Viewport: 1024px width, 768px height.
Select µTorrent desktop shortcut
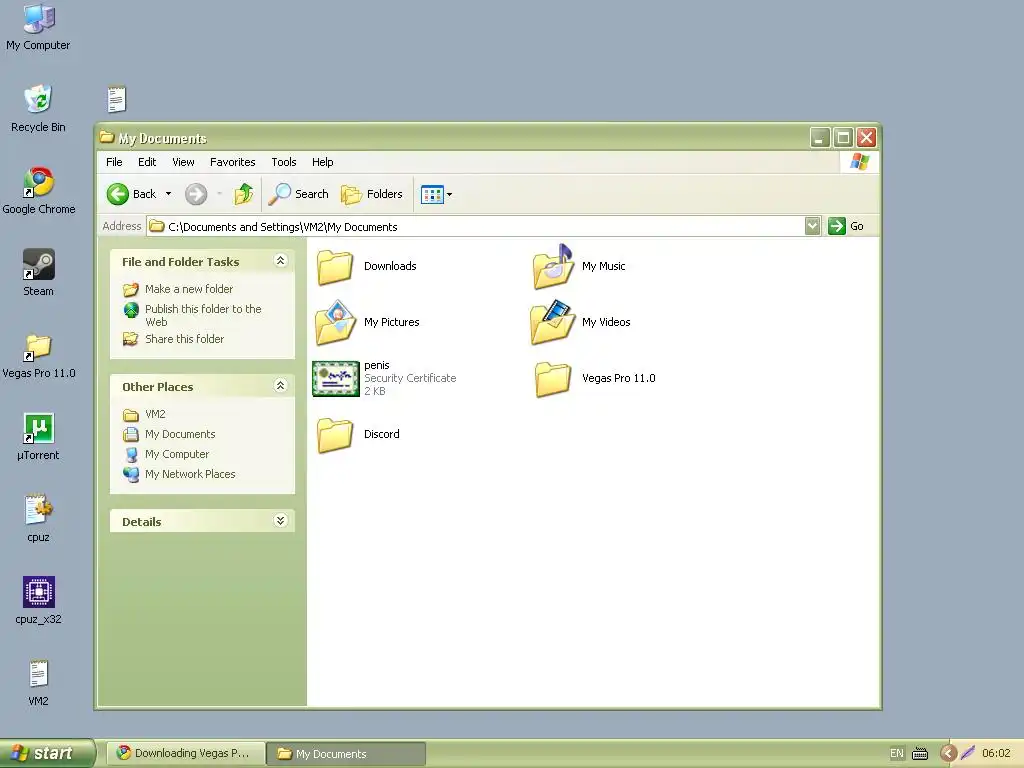point(39,437)
